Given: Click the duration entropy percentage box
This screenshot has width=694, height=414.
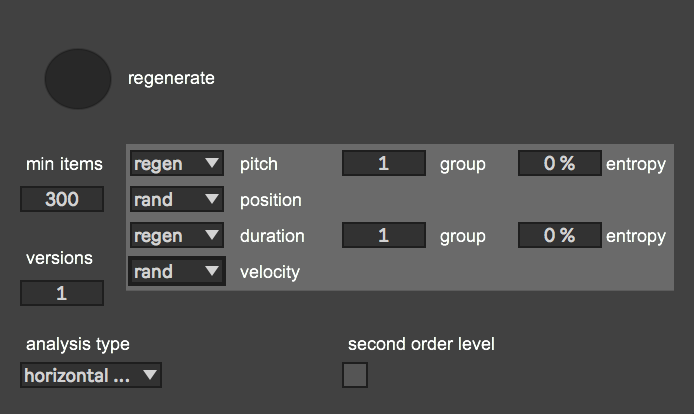Looking at the screenshot, I should coord(559,235).
